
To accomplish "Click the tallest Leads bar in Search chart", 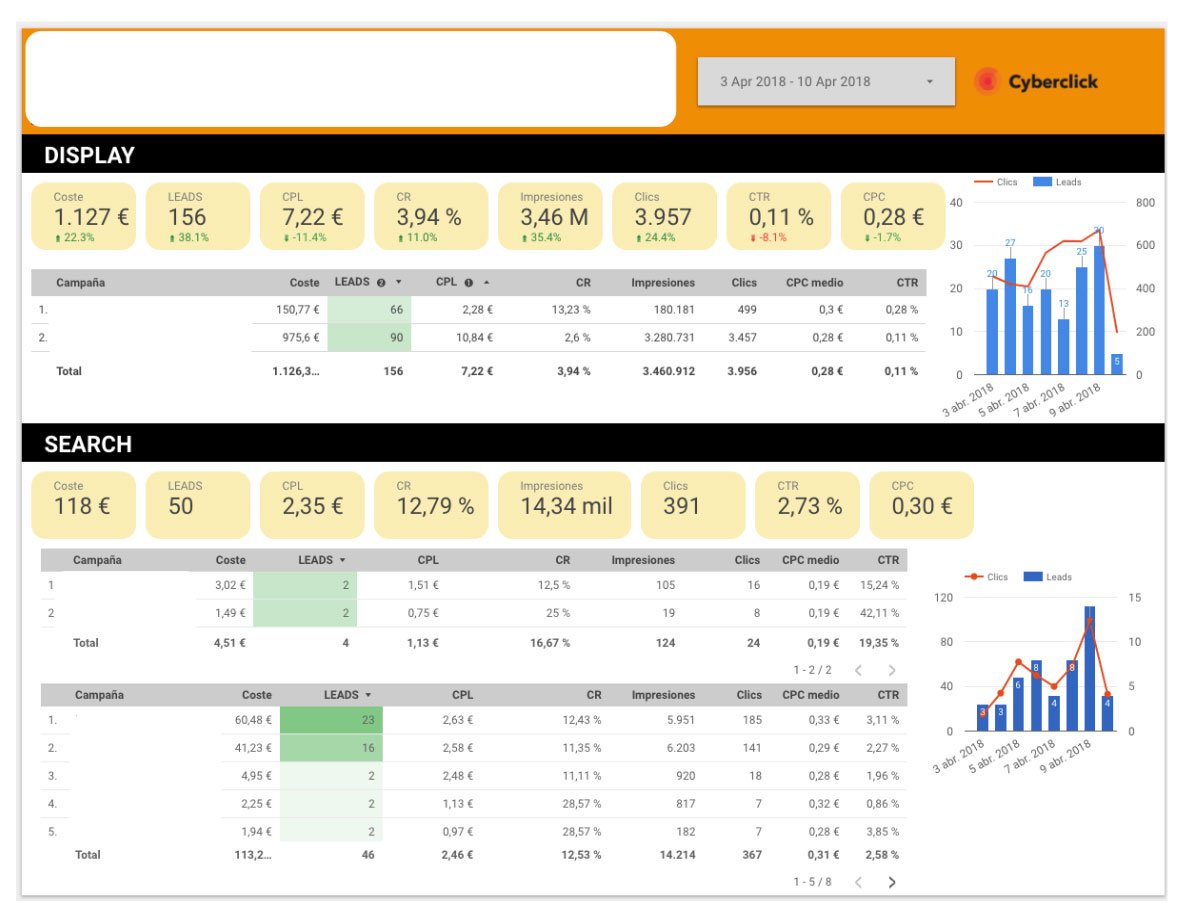I will pos(1089,668).
